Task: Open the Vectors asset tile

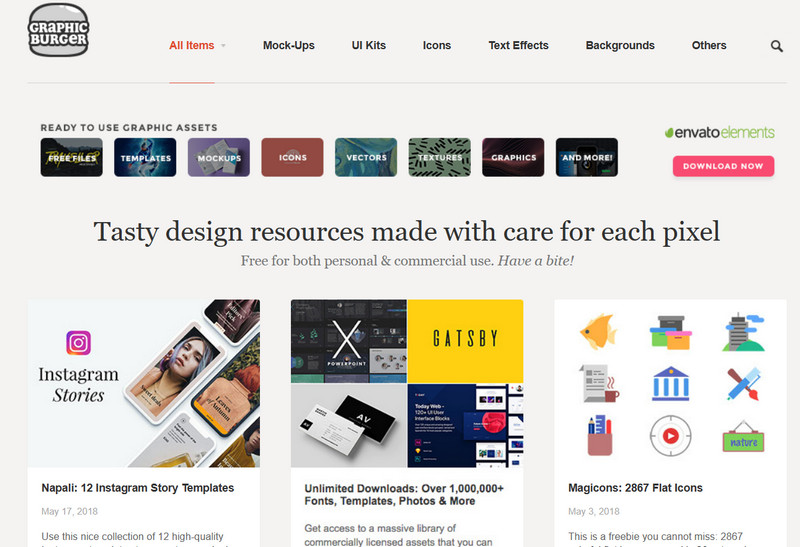Action: coord(366,157)
